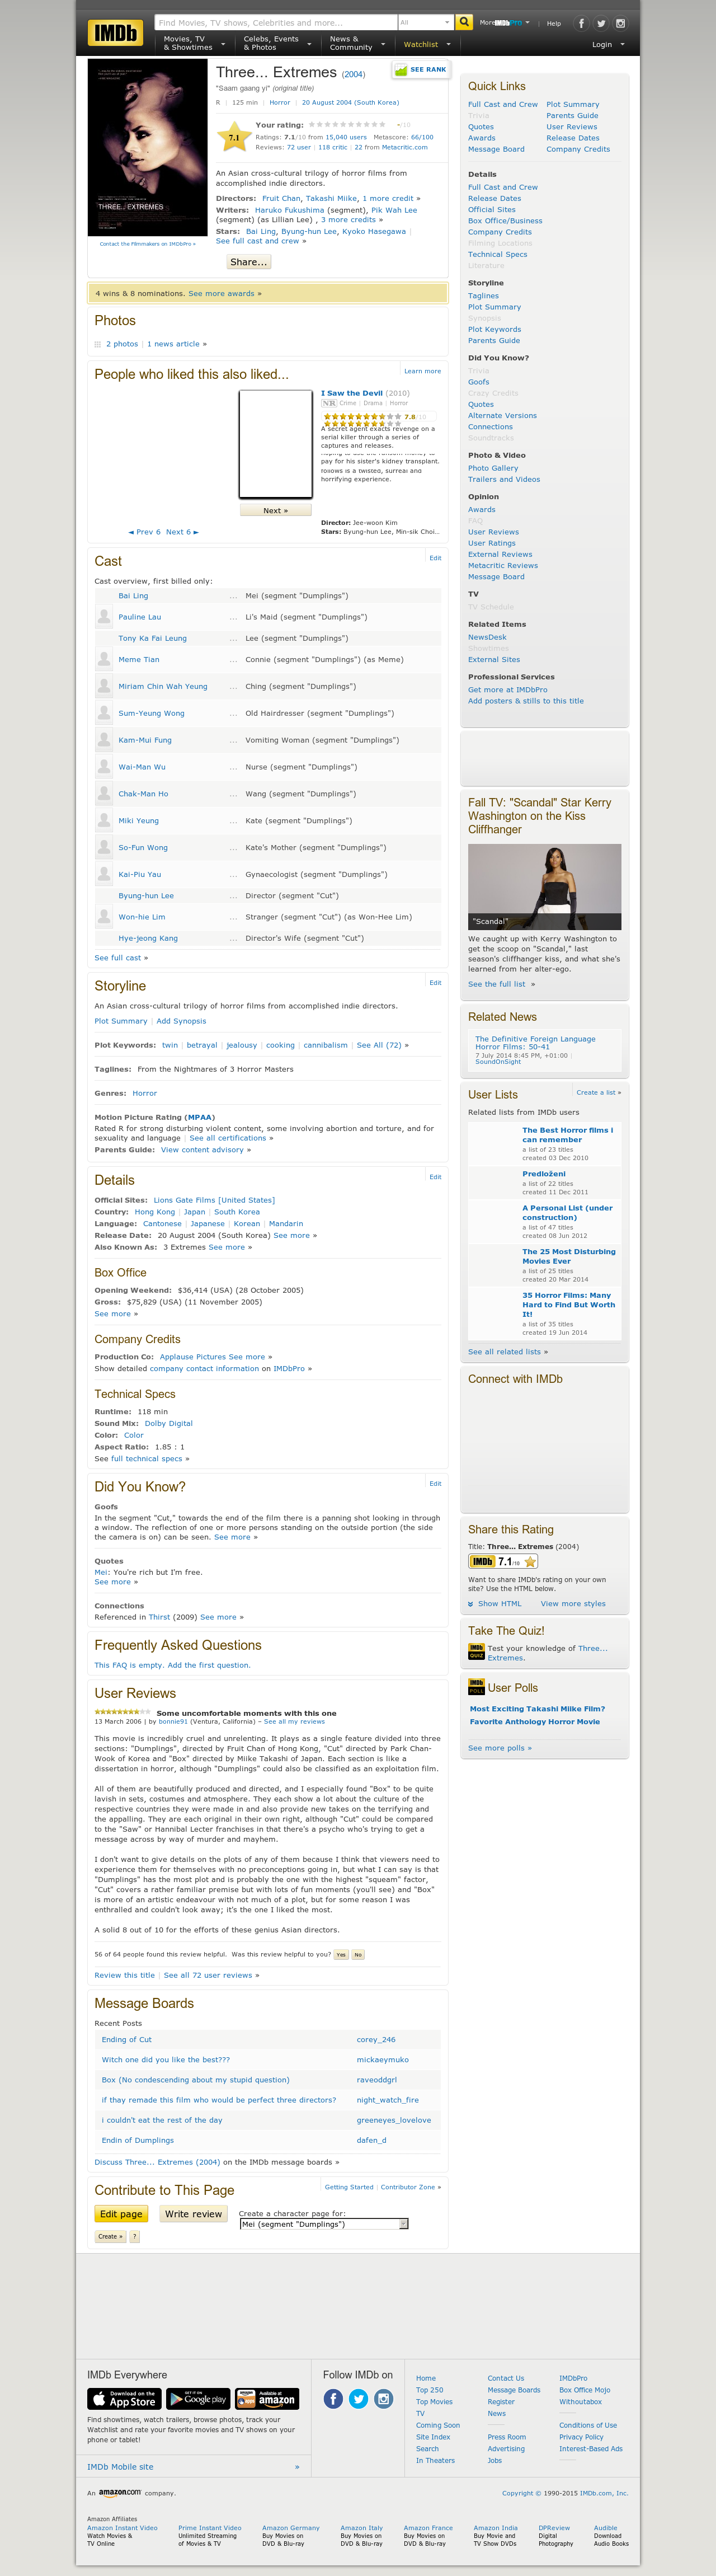Click the IMDb Quiz icon

coord(476,1651)
